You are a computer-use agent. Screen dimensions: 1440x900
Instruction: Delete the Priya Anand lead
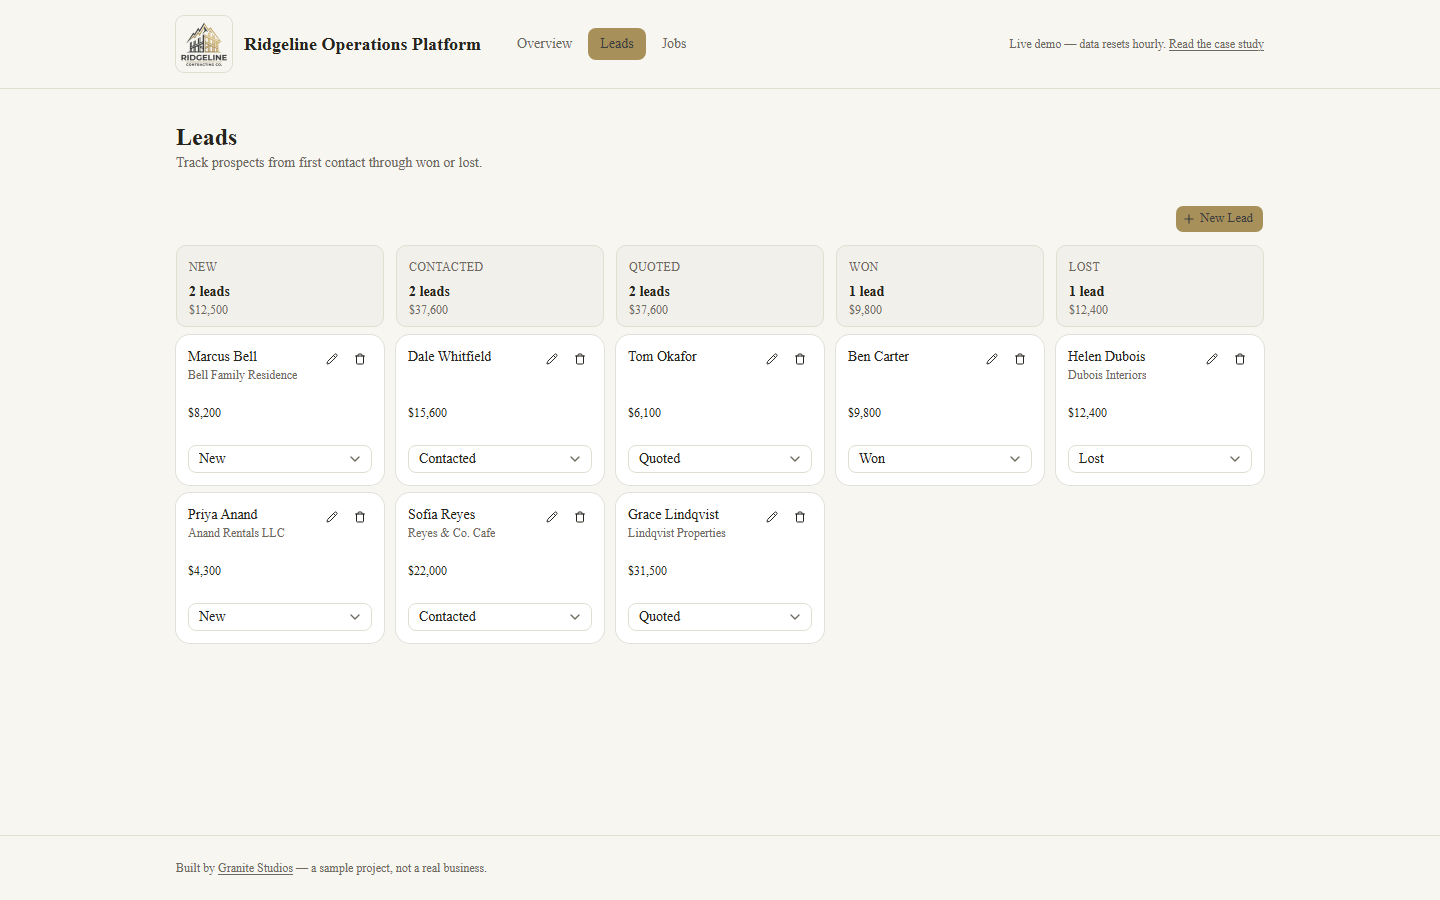[x=360, y=517]
